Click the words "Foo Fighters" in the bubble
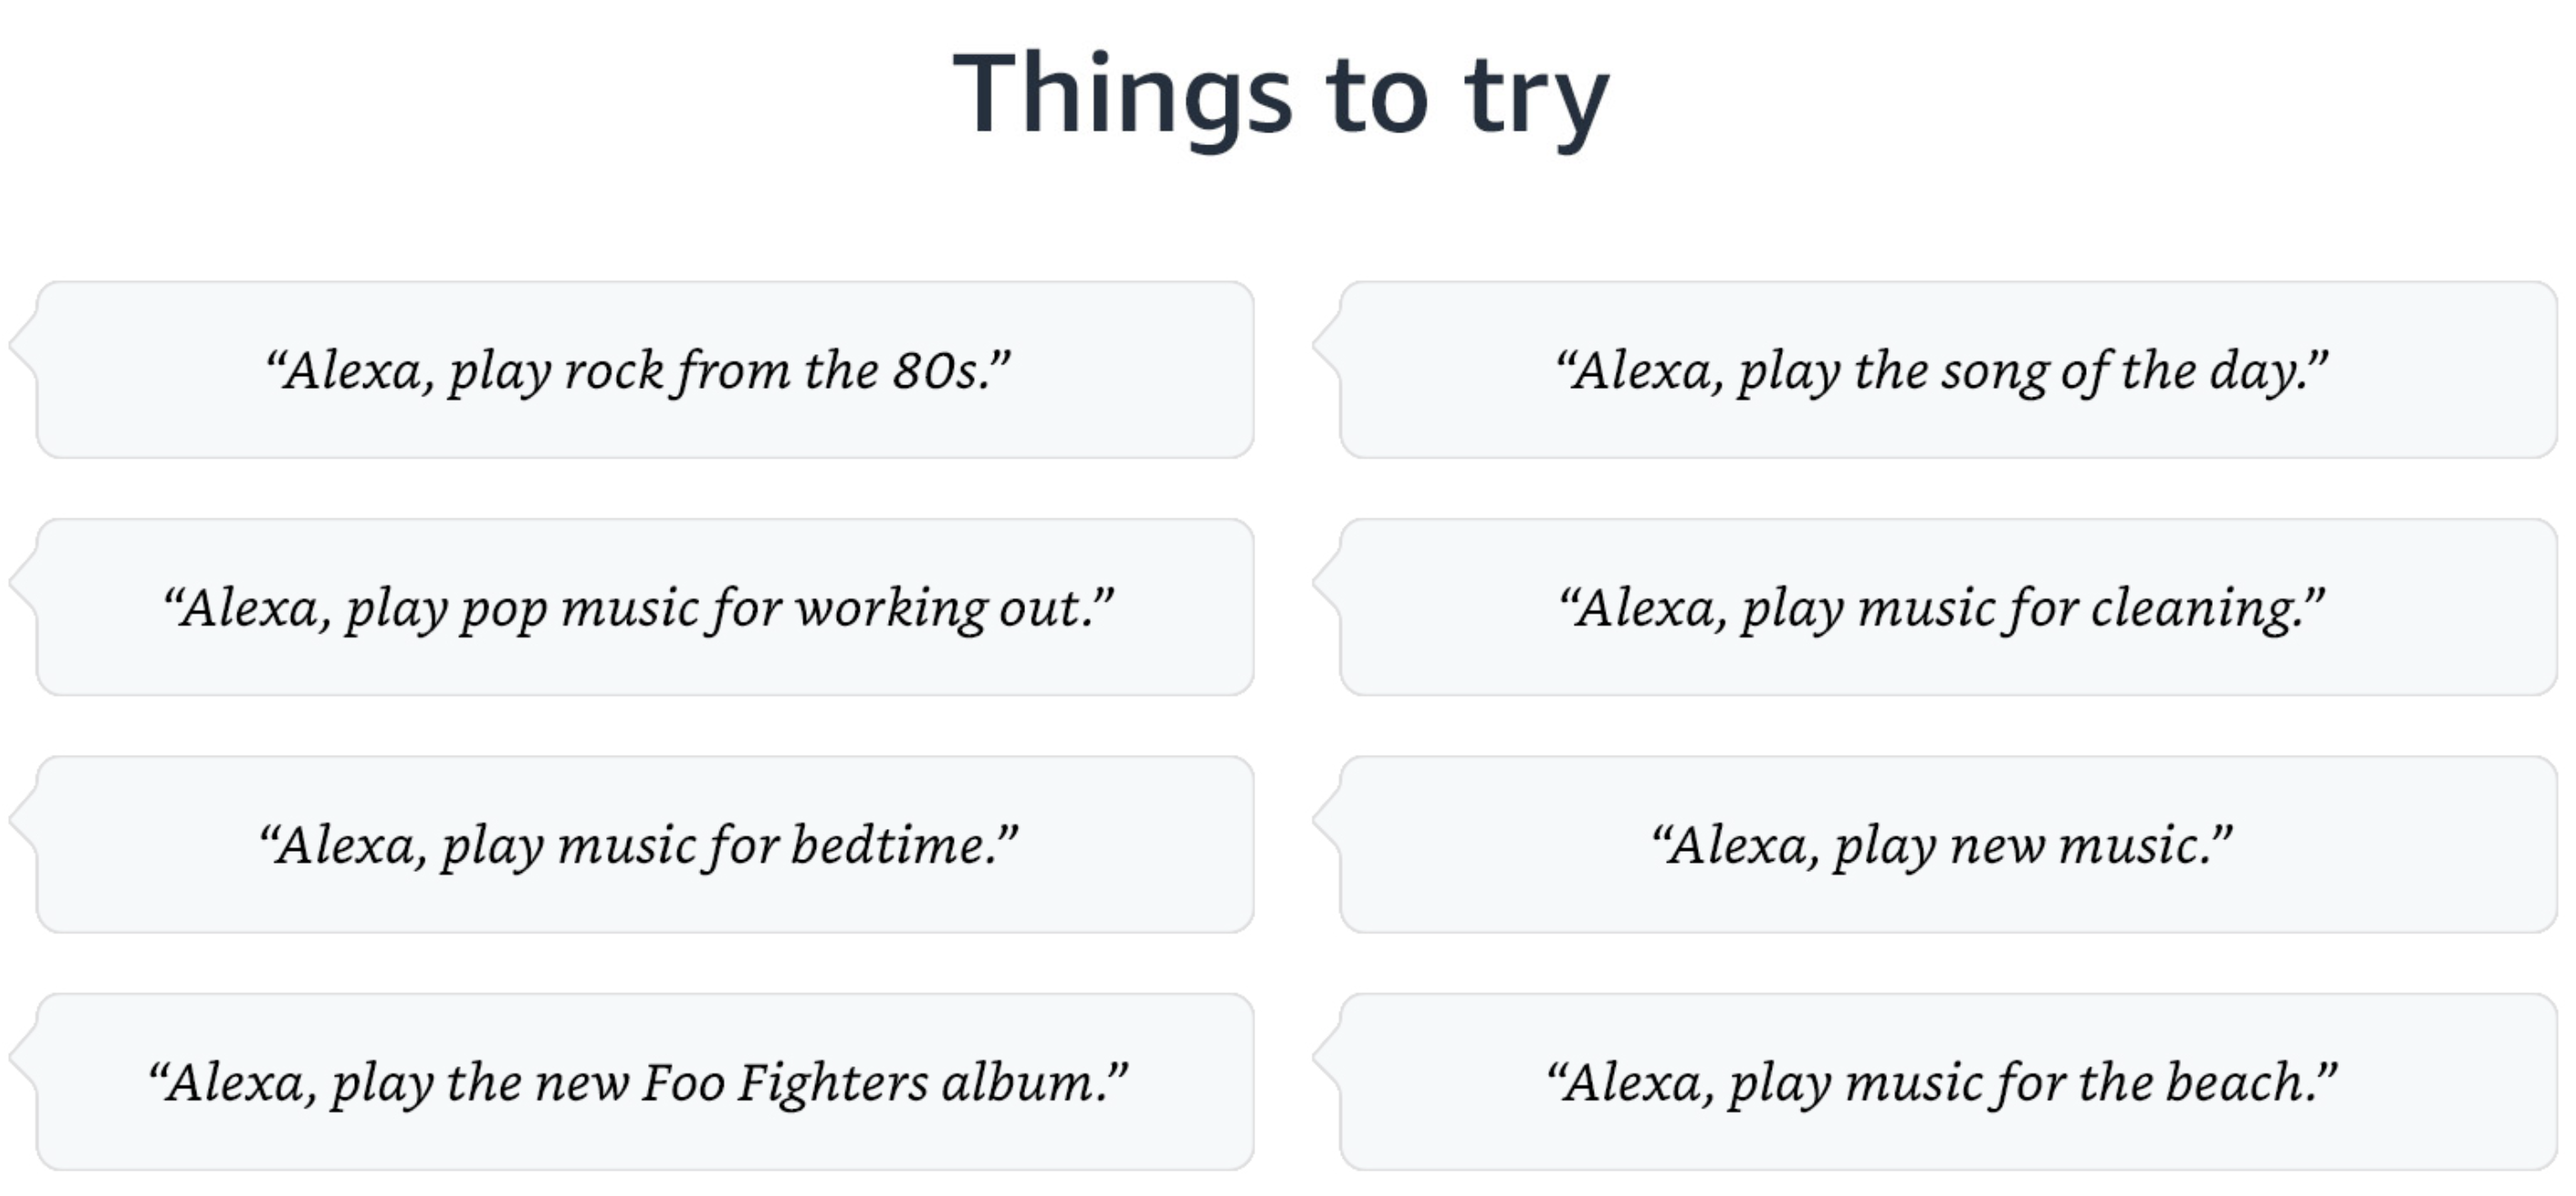2576x1196 pixels. (785, 1084)
